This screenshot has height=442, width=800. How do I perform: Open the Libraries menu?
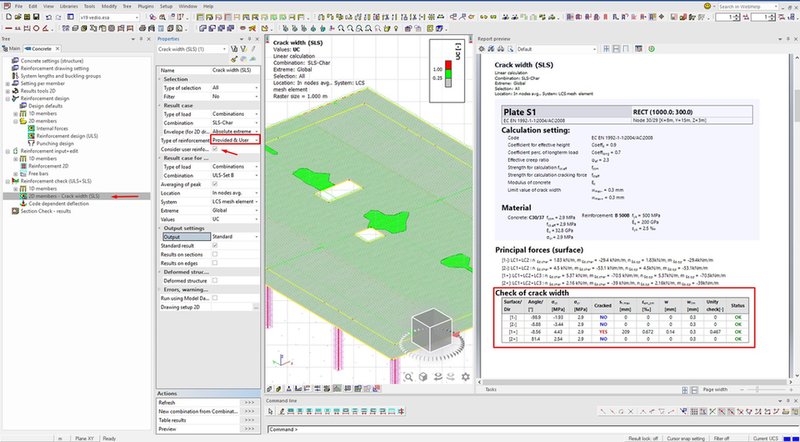click(70, 6)
